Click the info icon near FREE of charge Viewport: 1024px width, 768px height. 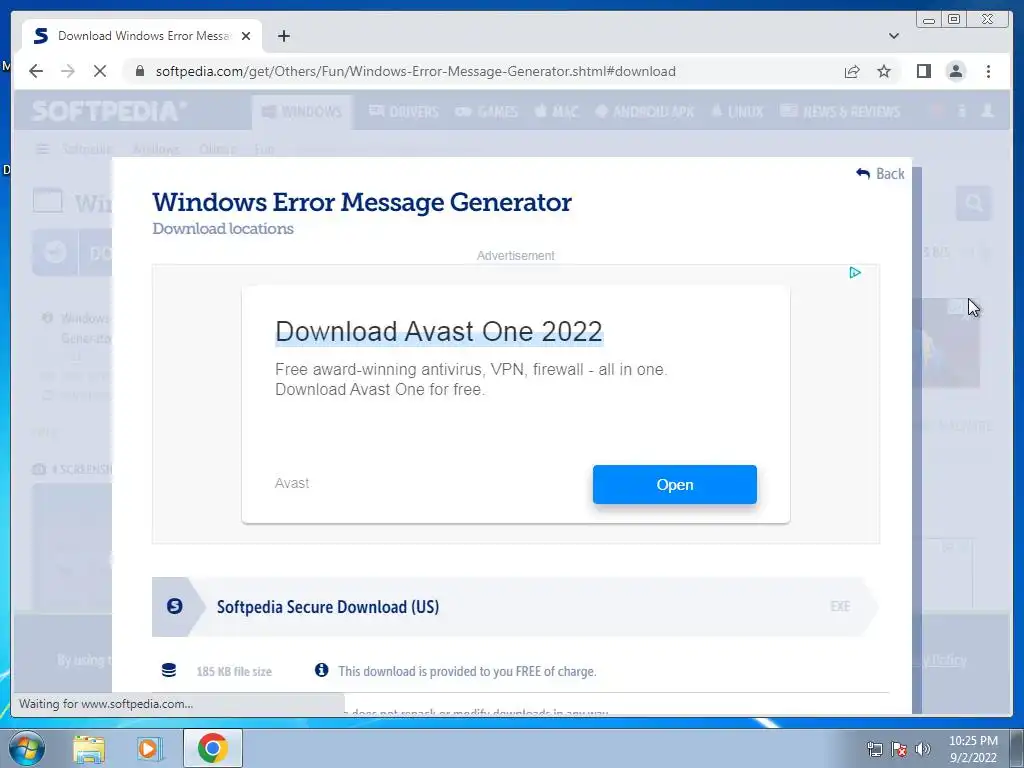(321, 670)
